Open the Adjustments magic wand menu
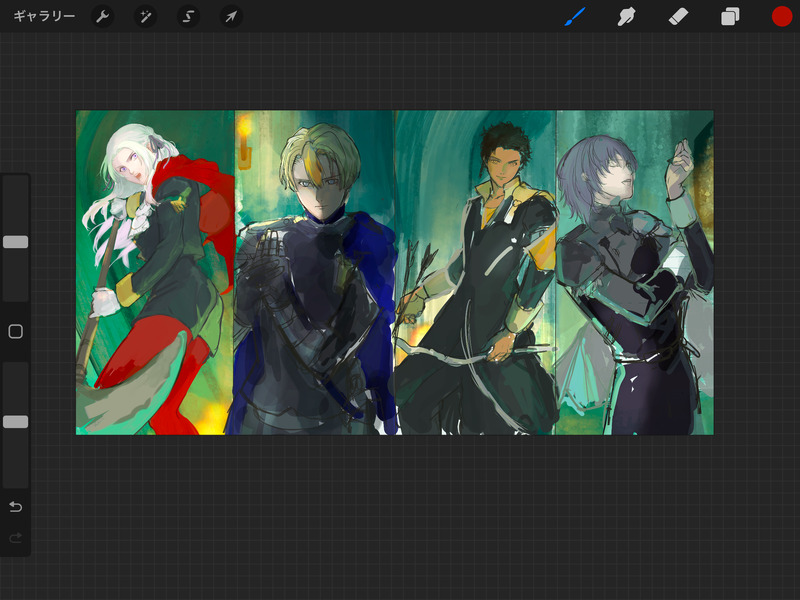This screenshot has height=600, width=800. pos(145,17)
